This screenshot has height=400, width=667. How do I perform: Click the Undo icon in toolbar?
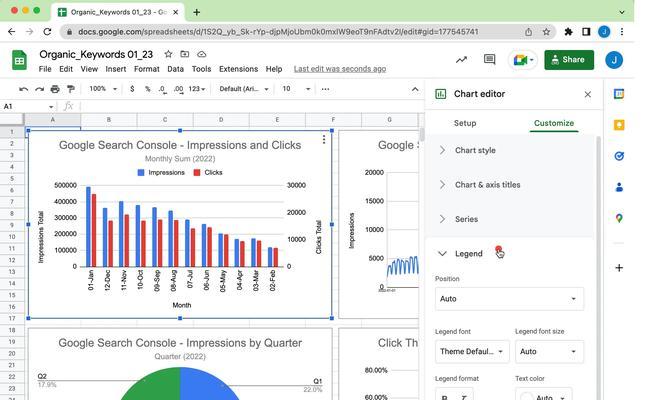(23, 89)
